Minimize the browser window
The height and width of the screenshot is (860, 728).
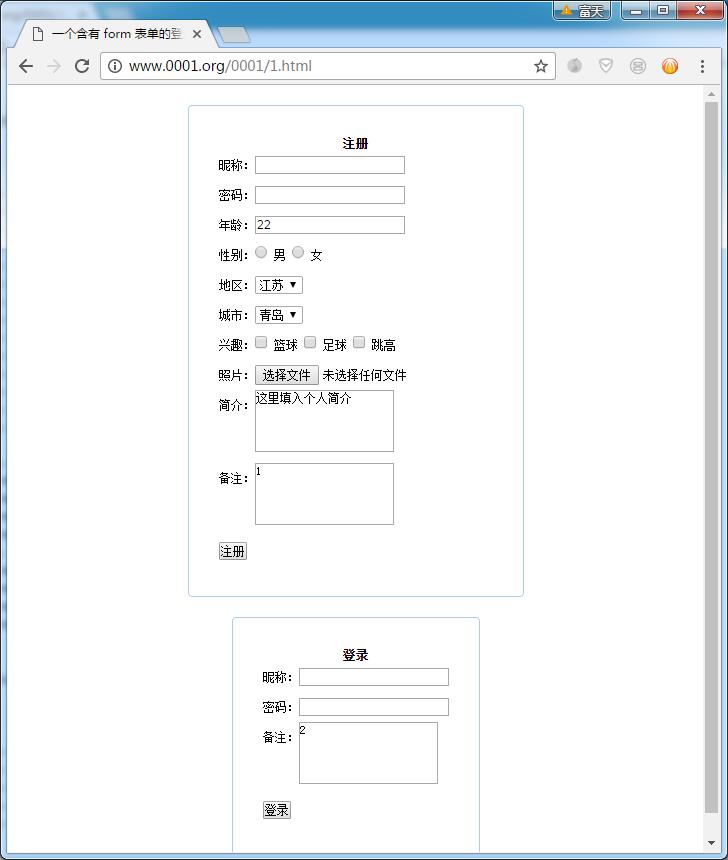(x=636, y=10)
